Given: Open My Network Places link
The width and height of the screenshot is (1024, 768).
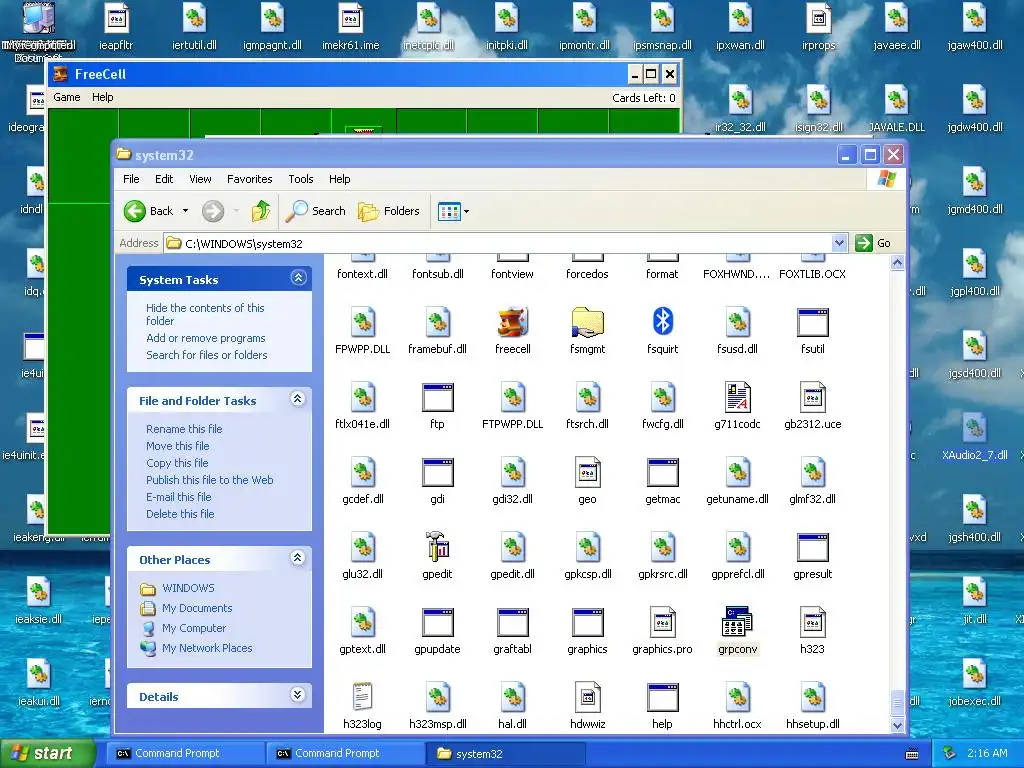Looking at the screenshot, I should tap(207, 648).
